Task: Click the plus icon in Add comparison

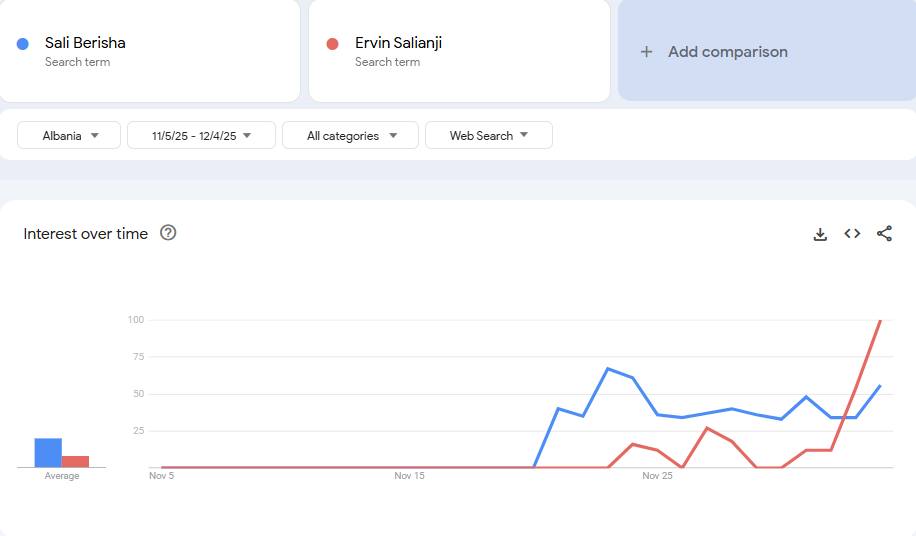Action: click(646, 52)
